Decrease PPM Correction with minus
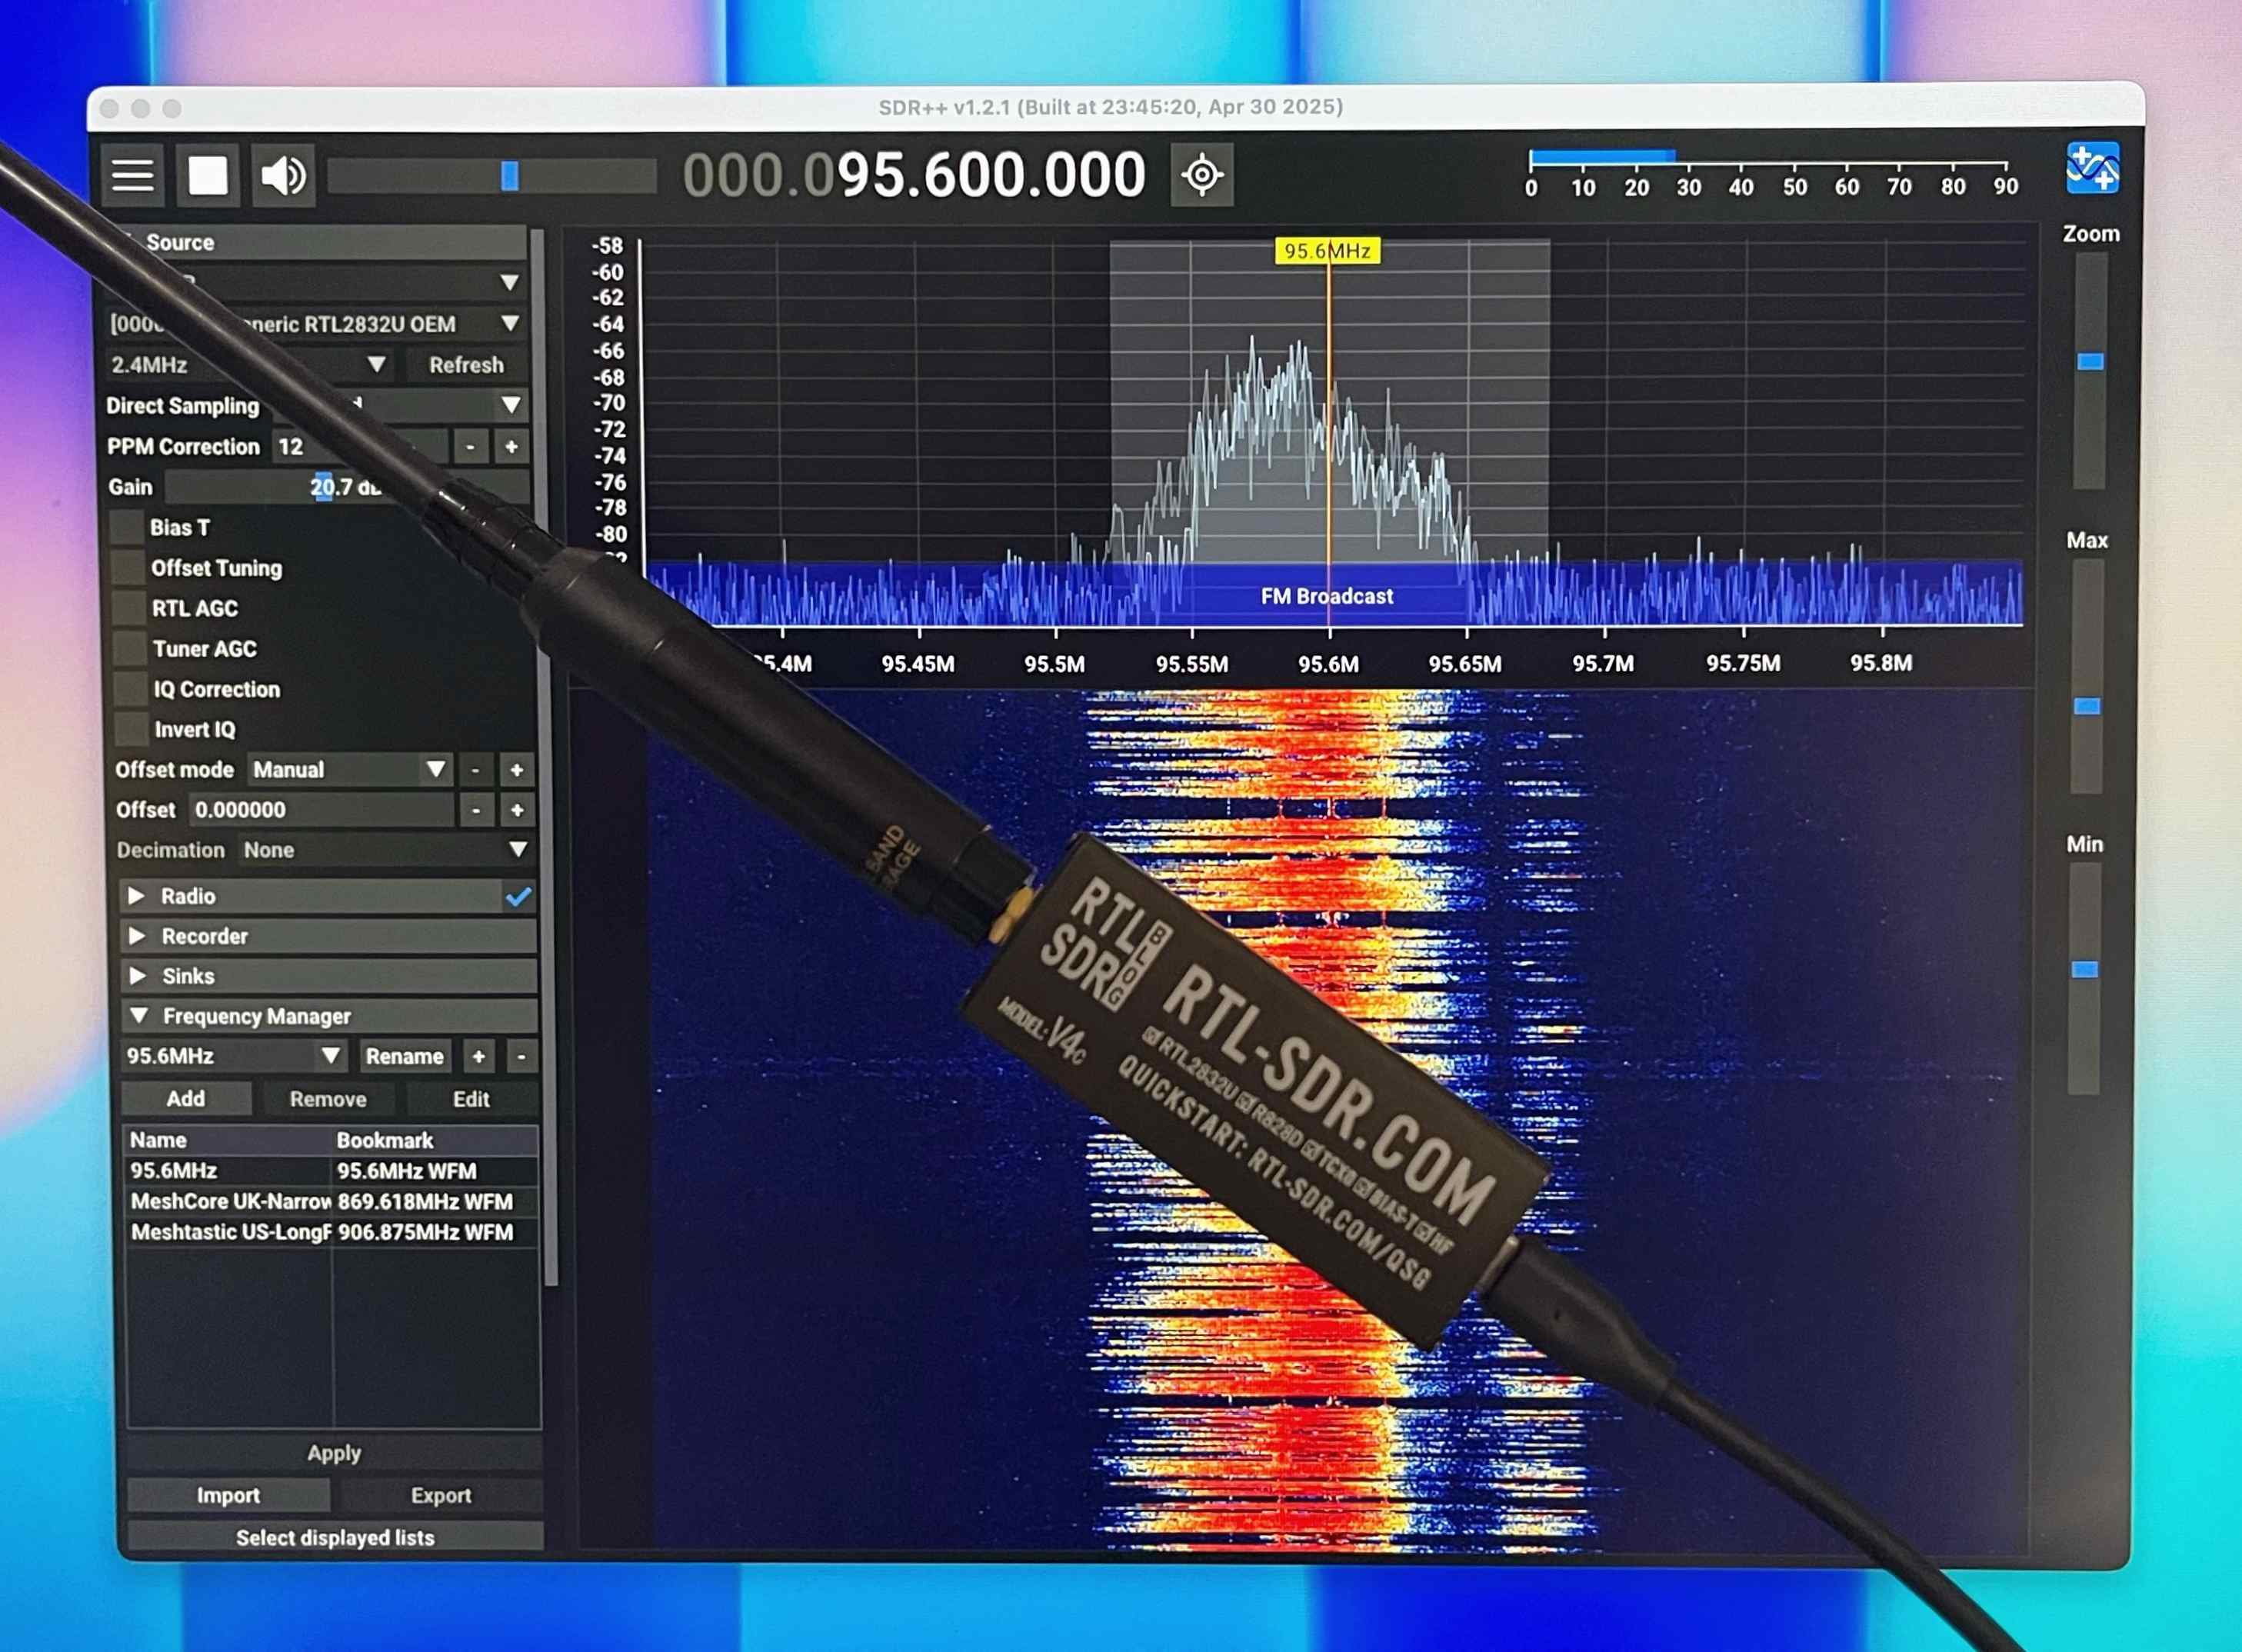The width and height of the screenshot is (2242, 1652). click(x=470, y=447)
